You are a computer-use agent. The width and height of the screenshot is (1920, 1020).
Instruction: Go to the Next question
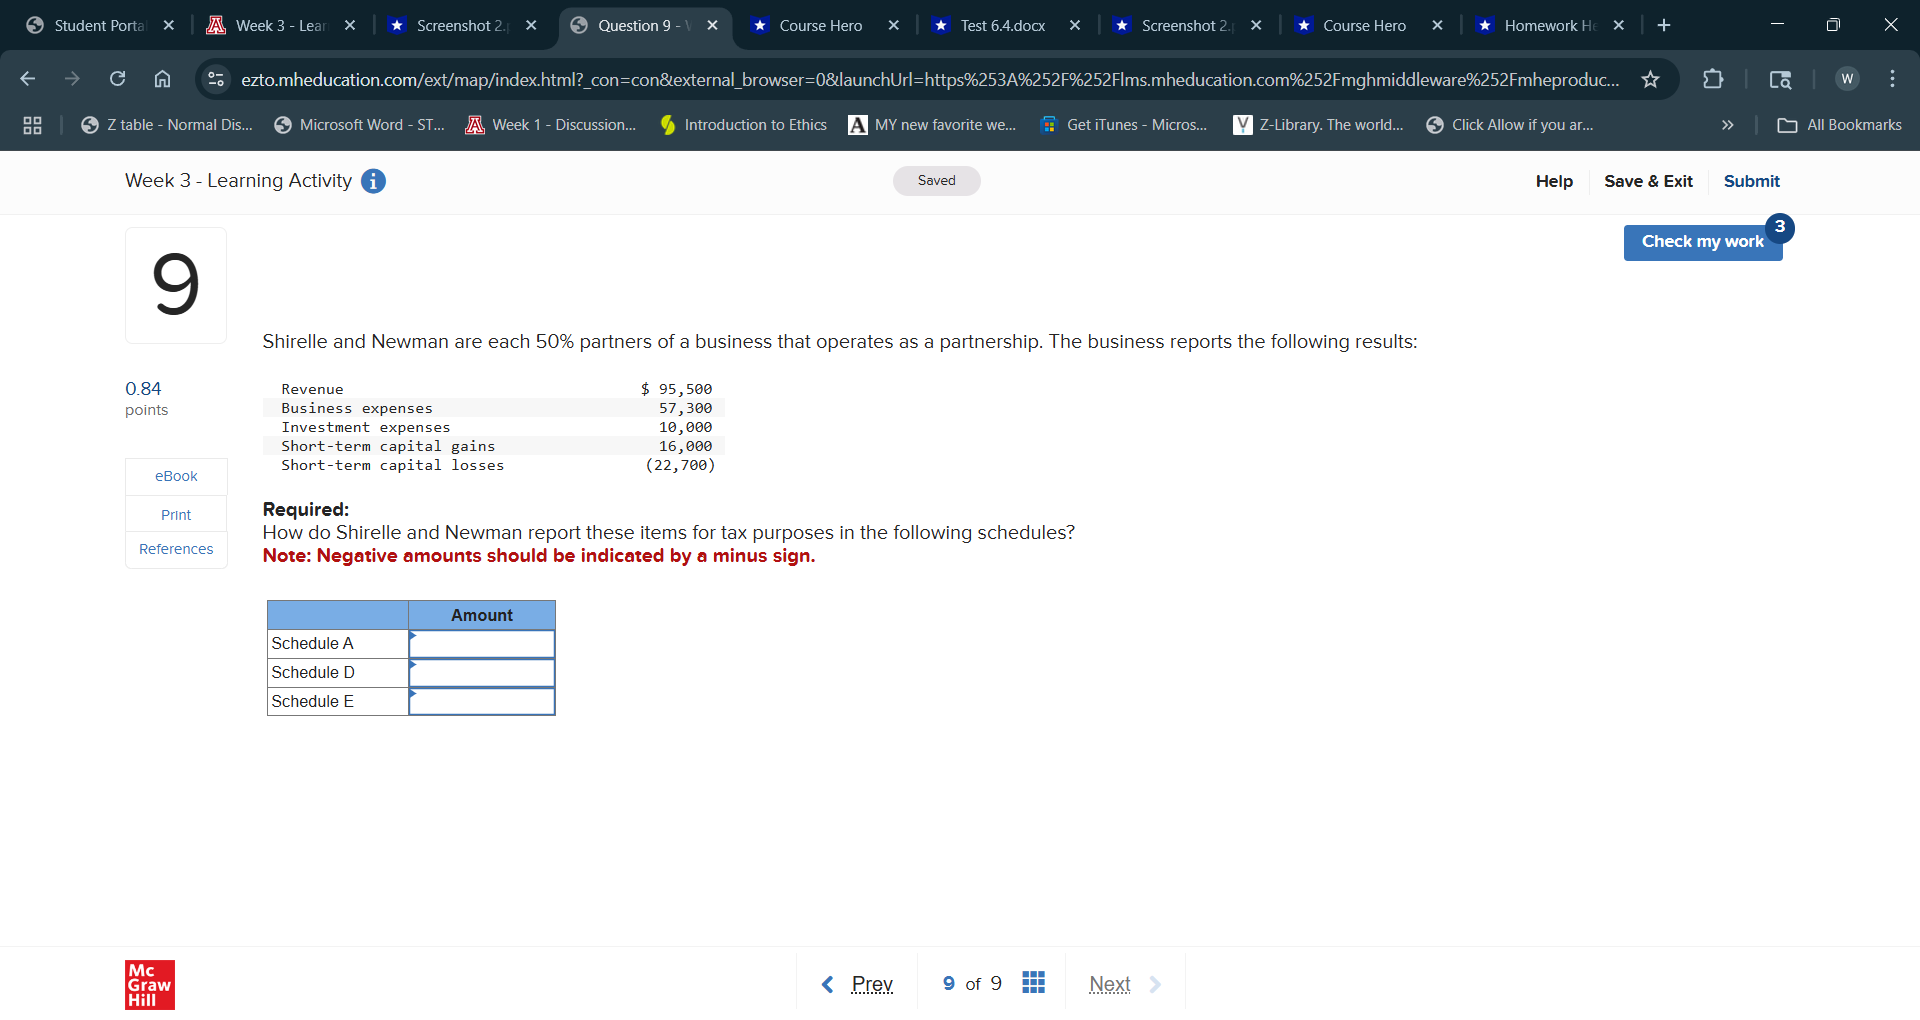(x=1109, y=983)
